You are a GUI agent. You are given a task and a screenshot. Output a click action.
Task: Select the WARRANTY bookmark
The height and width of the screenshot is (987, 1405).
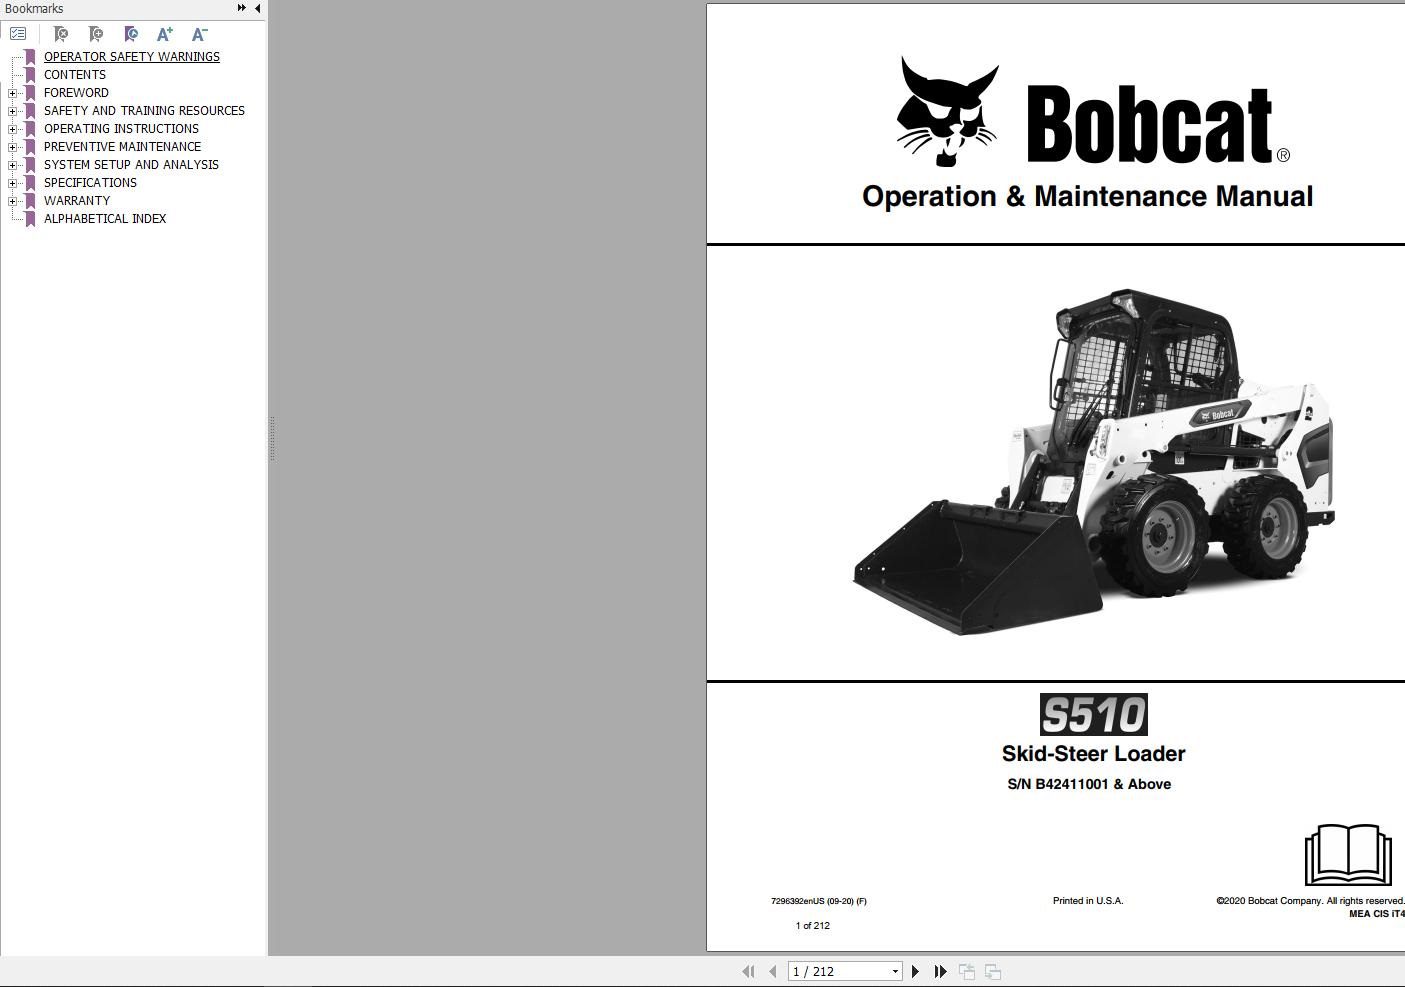pyautogui.click(x=77, y=200)
